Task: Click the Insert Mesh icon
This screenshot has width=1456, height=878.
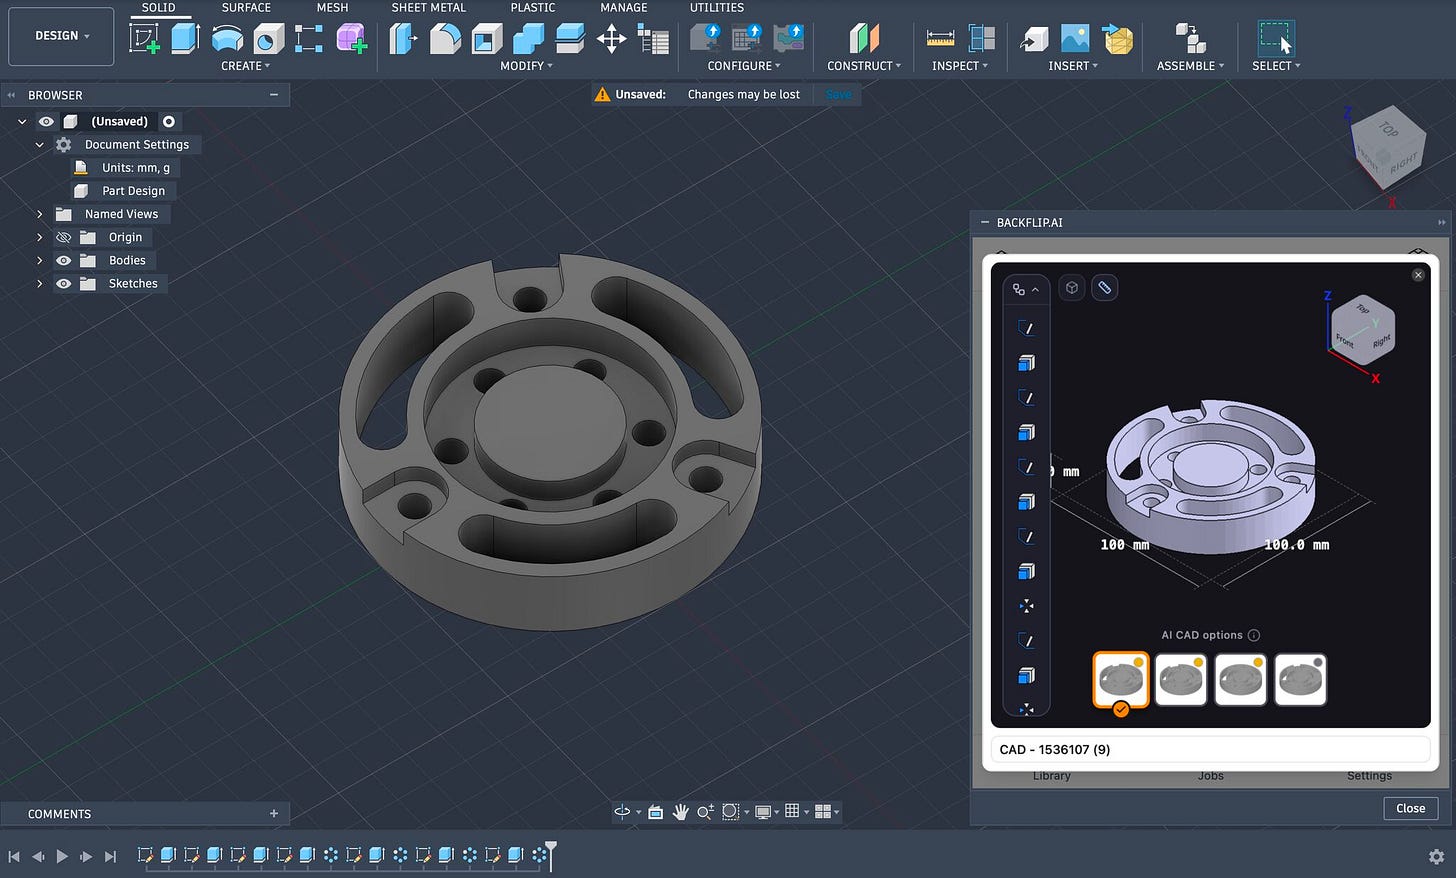Action: [x=1117, y=39]
